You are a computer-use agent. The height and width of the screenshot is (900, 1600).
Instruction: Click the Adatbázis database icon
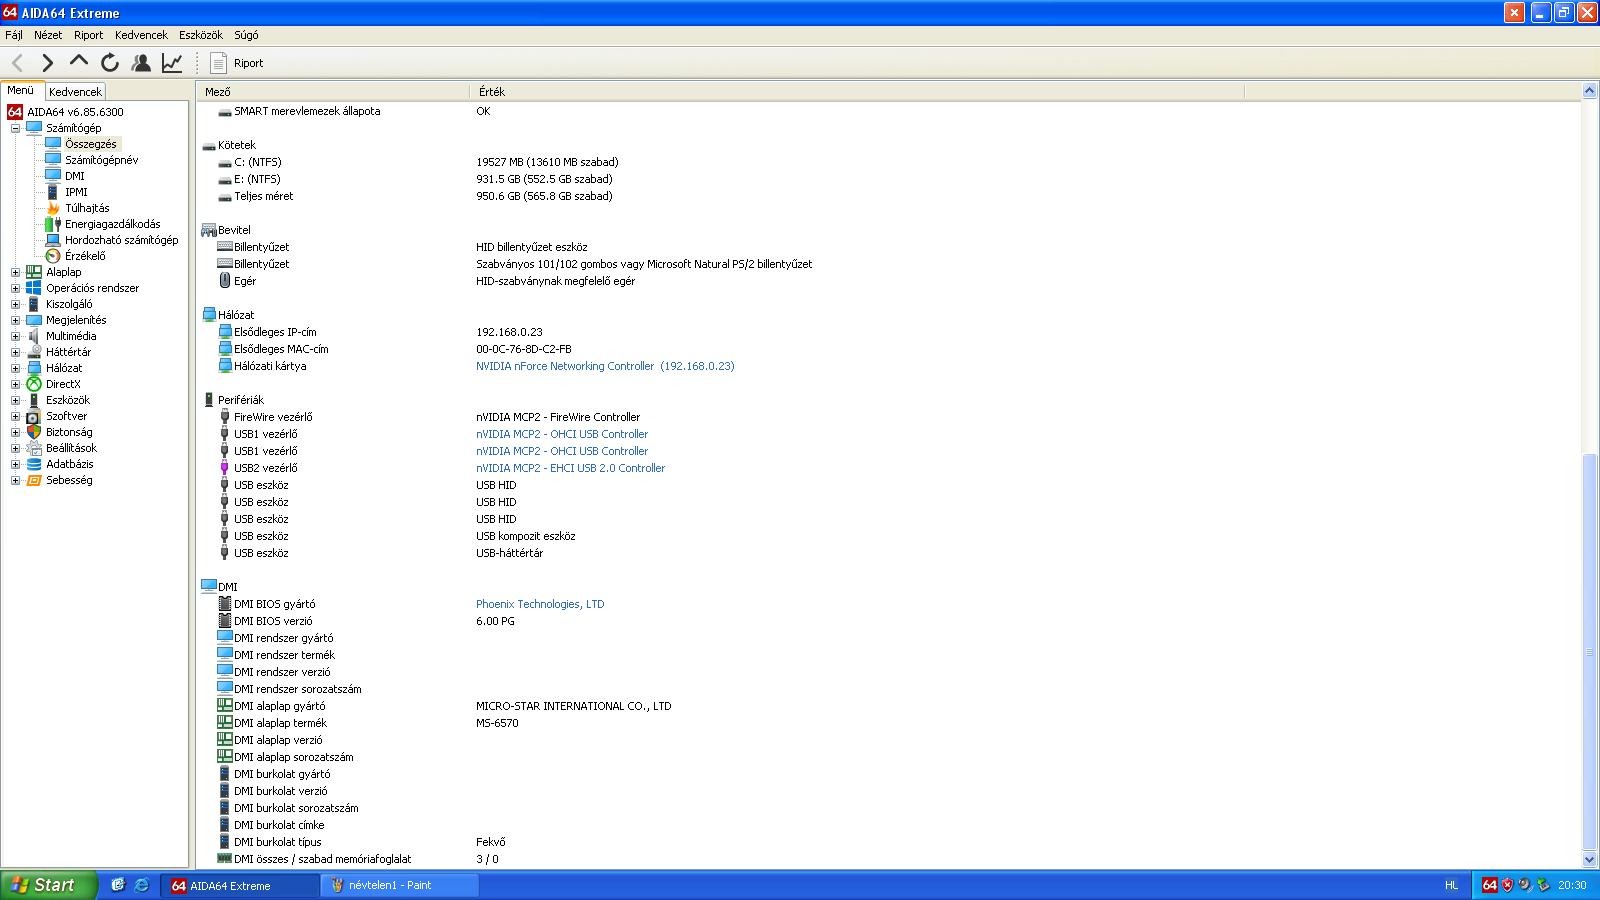34,464
